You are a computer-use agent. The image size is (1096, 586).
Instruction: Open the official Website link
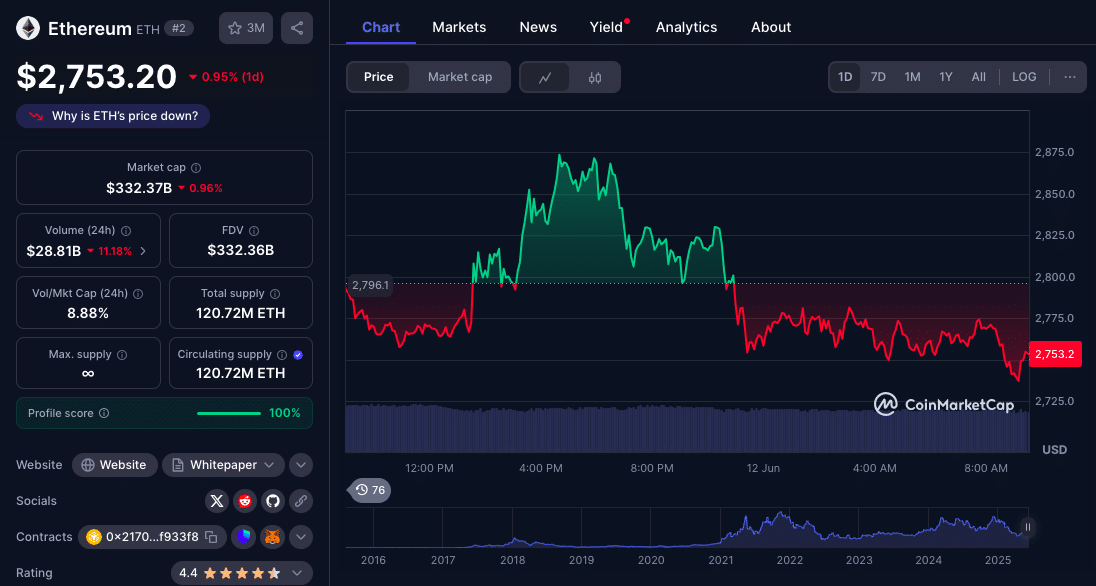click(x=114, y=465)
